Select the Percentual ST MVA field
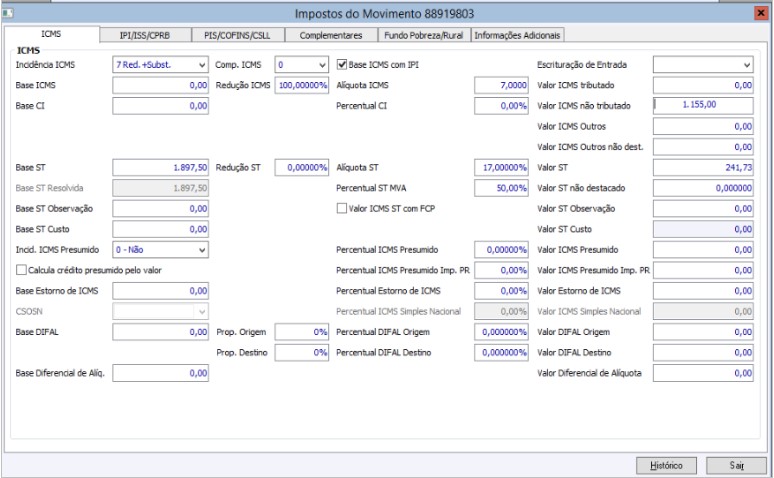Viewport: 774px width, 478px height. click(x=501, y=188)
